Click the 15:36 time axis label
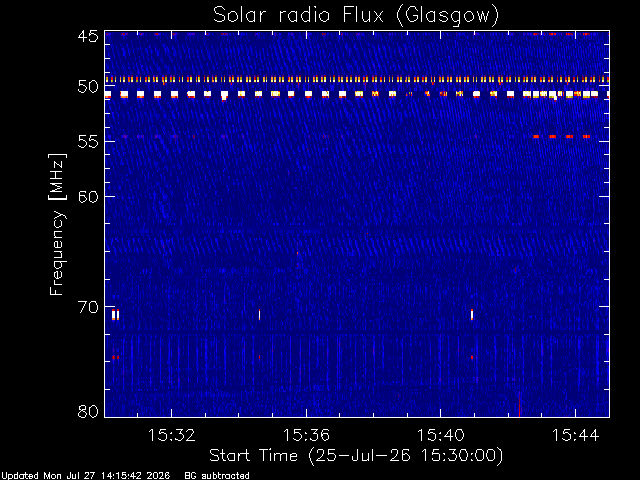 pos(306,435)
